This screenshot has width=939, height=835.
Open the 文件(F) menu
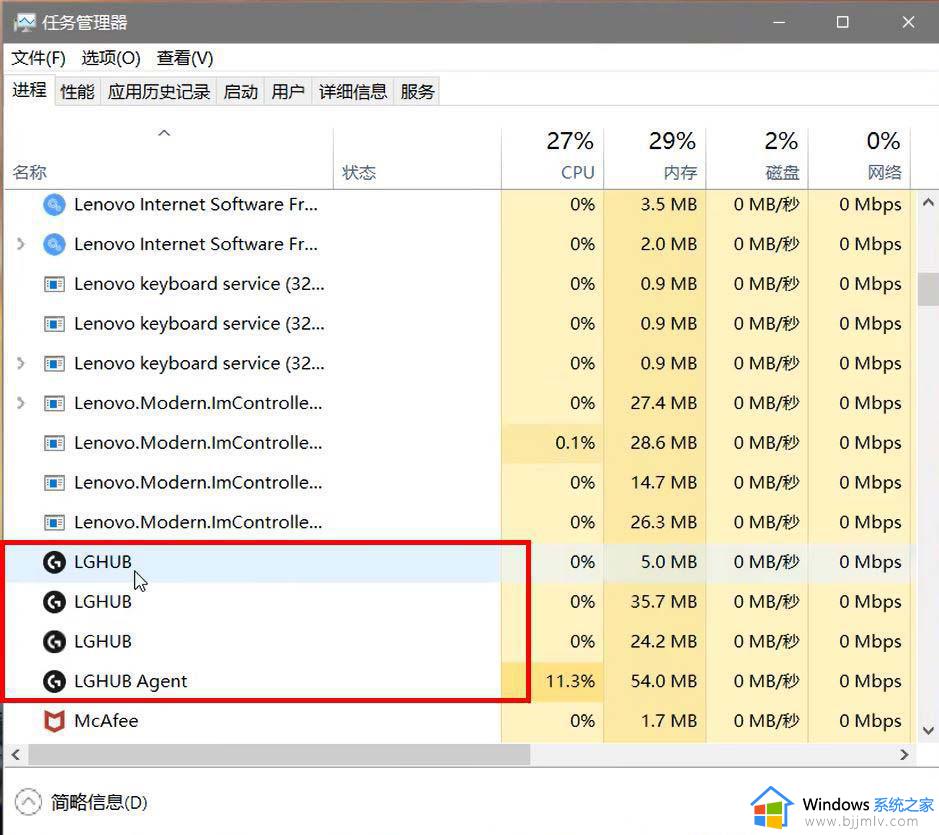tap(38, 58)
